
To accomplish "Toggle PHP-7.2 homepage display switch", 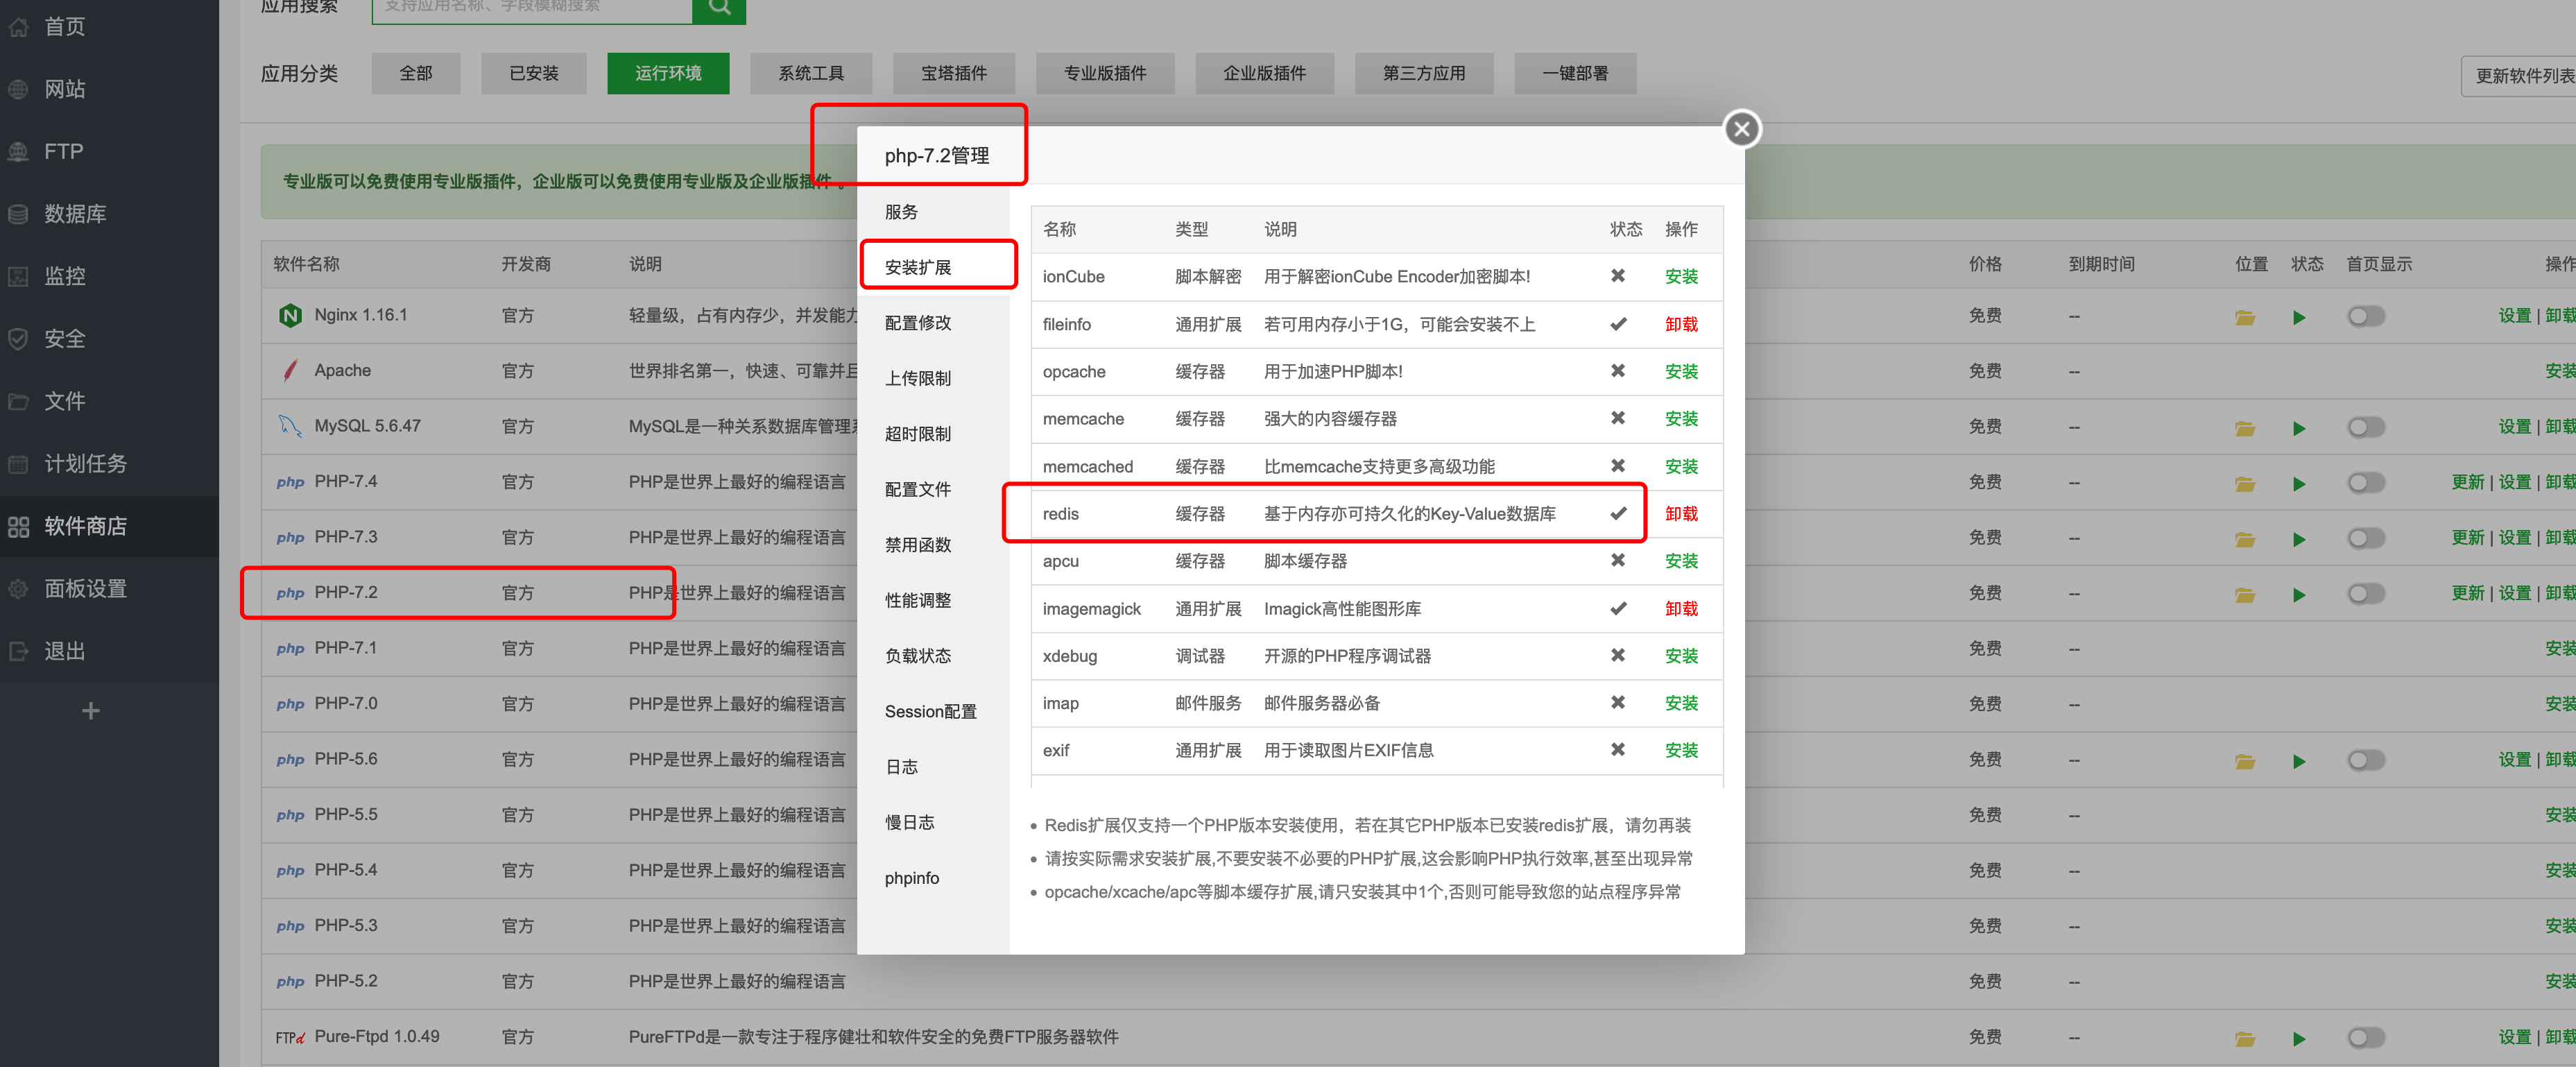I will tap(2366, 594).
